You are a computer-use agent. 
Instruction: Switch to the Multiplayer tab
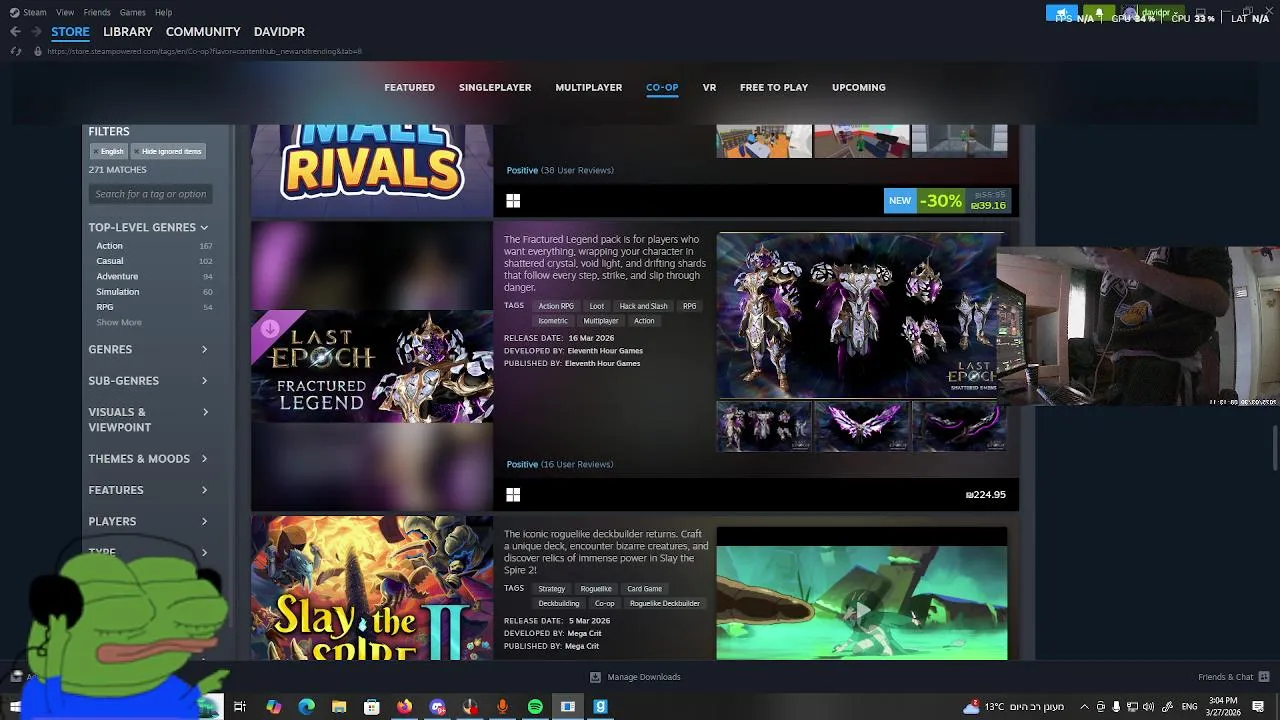coord(589,87)
